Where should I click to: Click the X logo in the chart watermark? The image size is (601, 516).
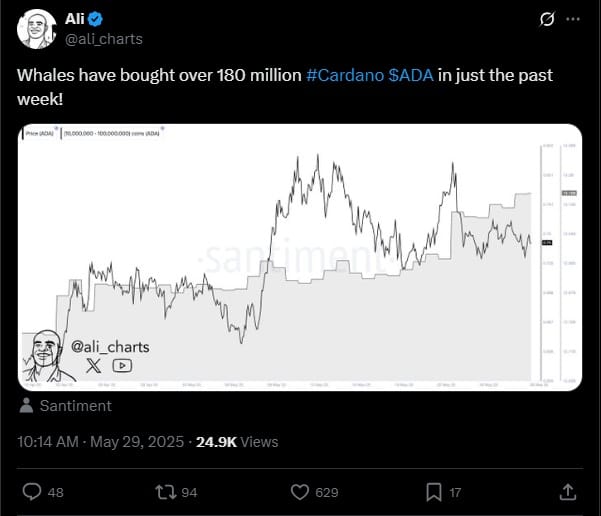click(x=93, y=366)
